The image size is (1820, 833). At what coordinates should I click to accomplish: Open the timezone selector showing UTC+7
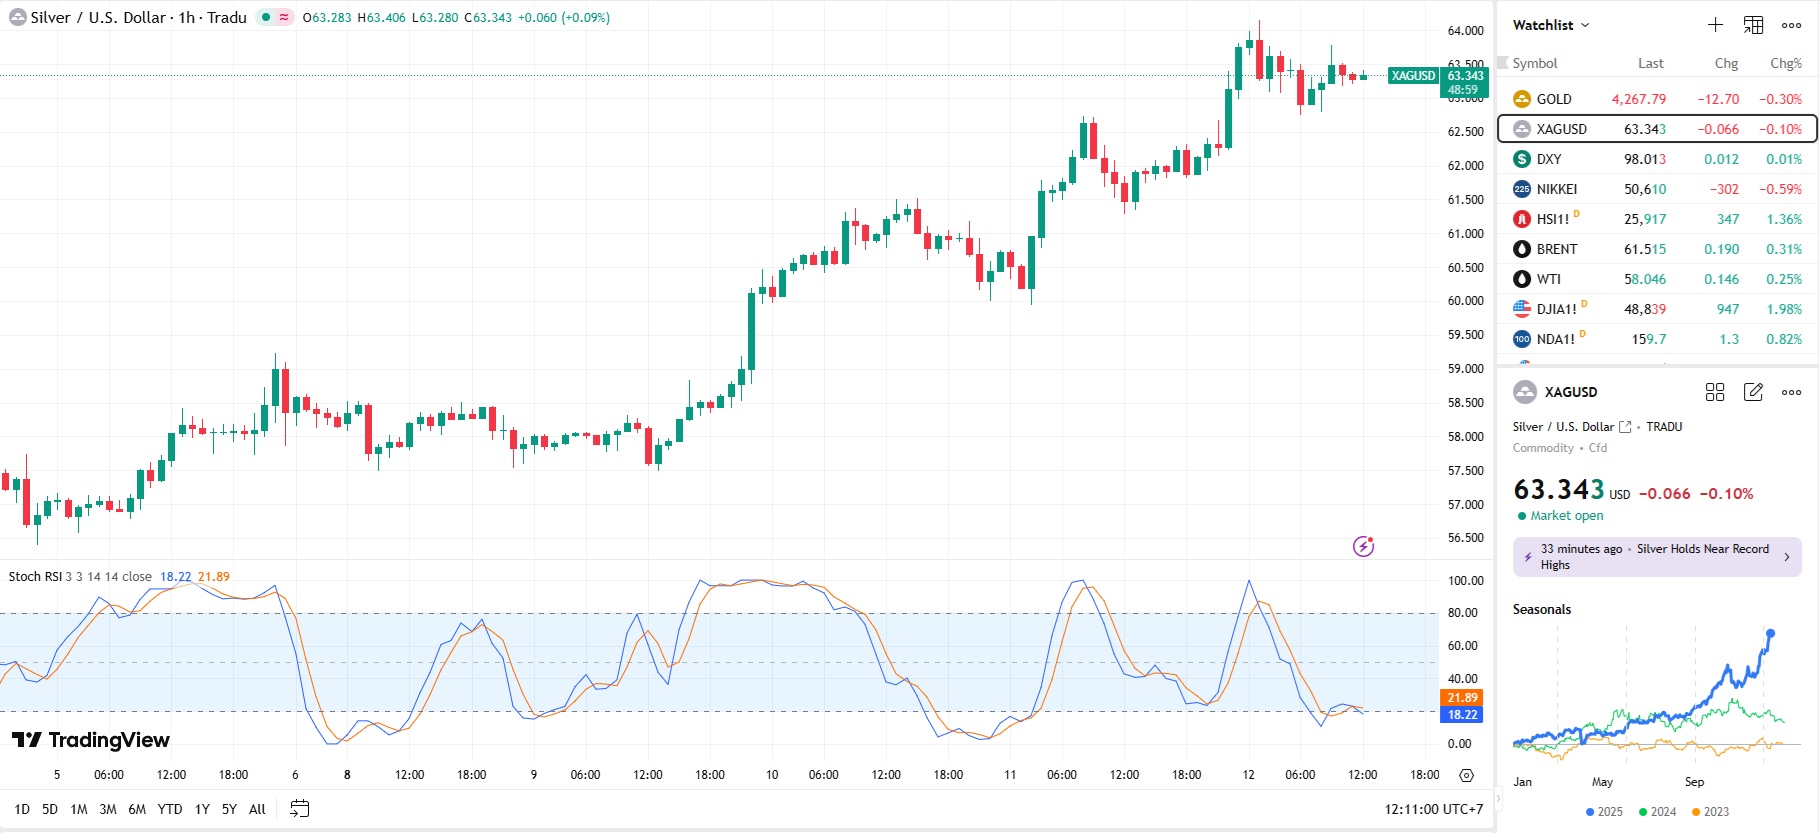[1433, 809]
